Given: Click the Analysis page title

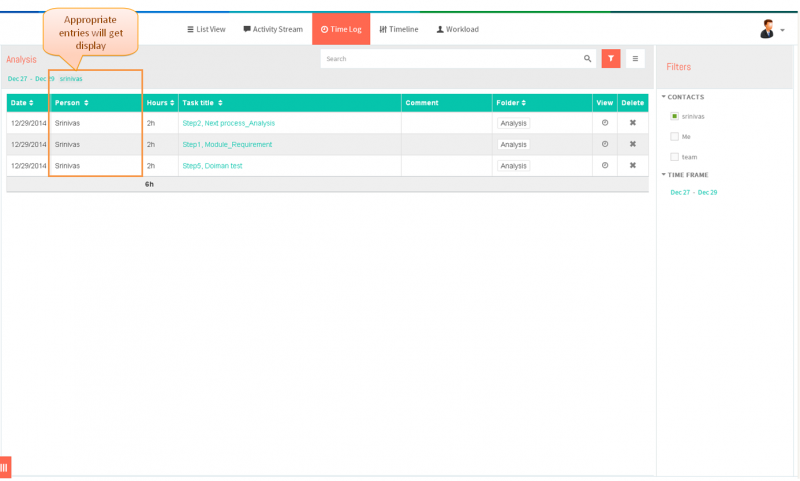Looking at the screenshot, I should 21,60.
